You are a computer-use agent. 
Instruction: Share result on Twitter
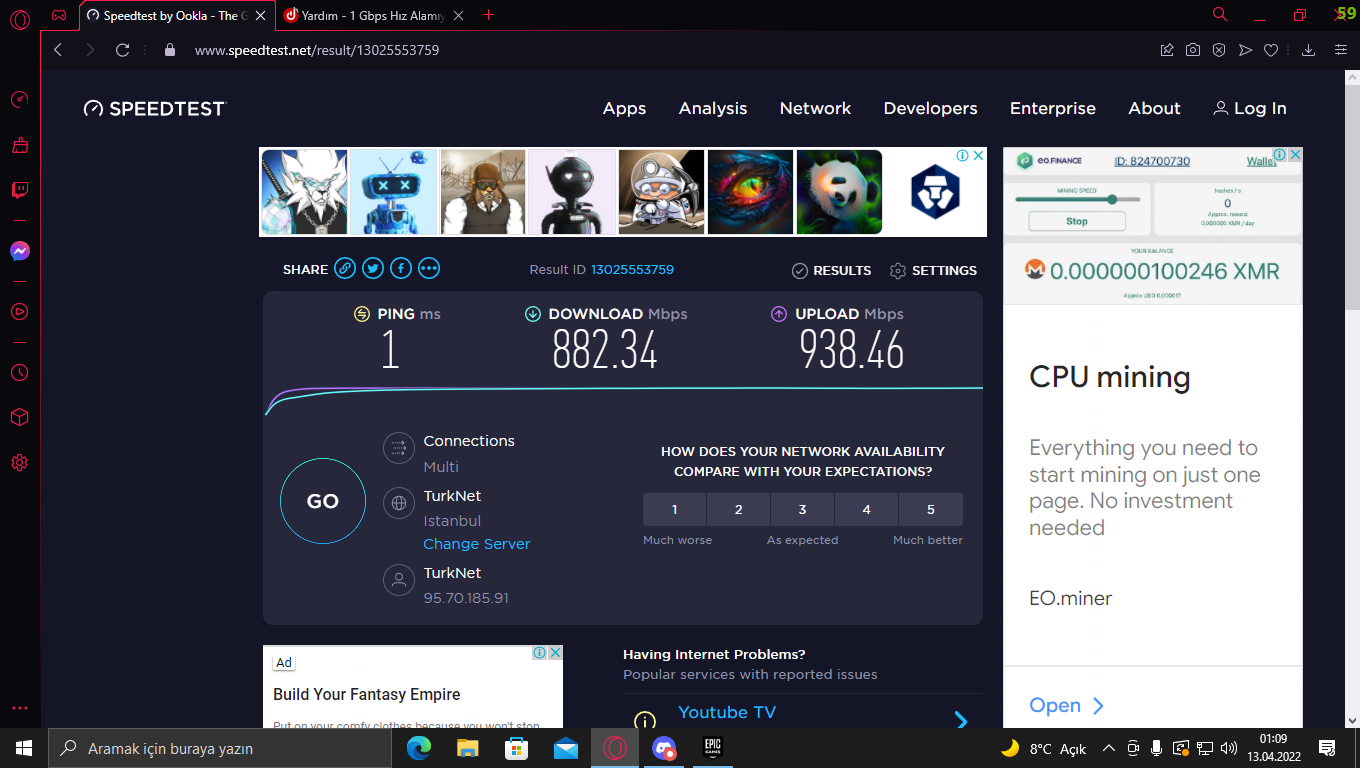pyautogui.click(x=373, y=268)
